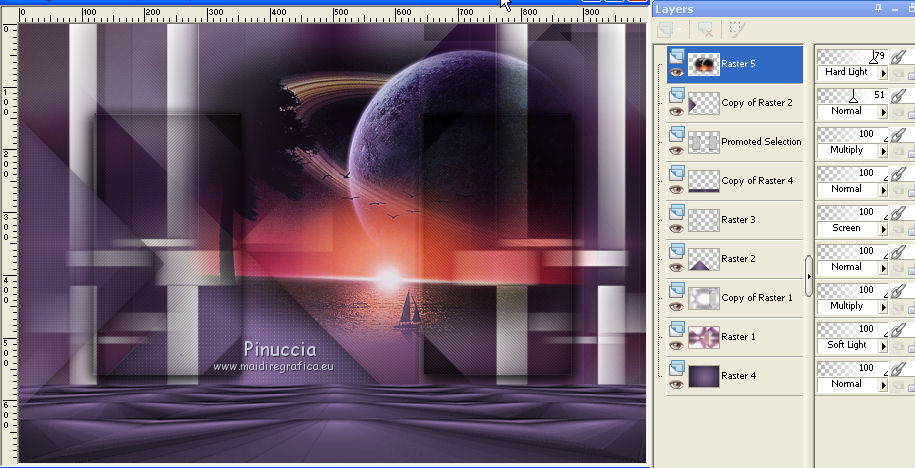Toggle the layer link icon for Raster 2
This screenshot has width=915, height=468.
pos(898,252)
